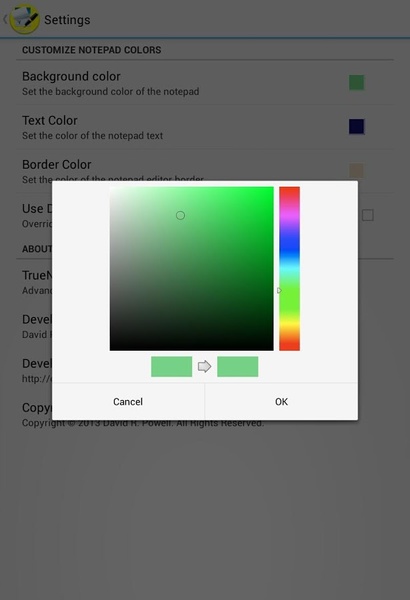
Task: Click the back chevron beside the app icon
Action: (x=5, y=19)
